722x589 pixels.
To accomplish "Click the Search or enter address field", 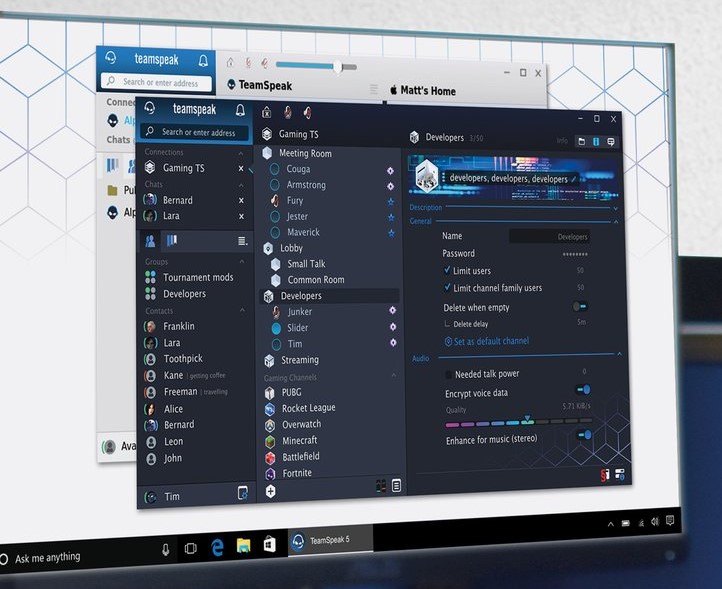I will [198, 132].
